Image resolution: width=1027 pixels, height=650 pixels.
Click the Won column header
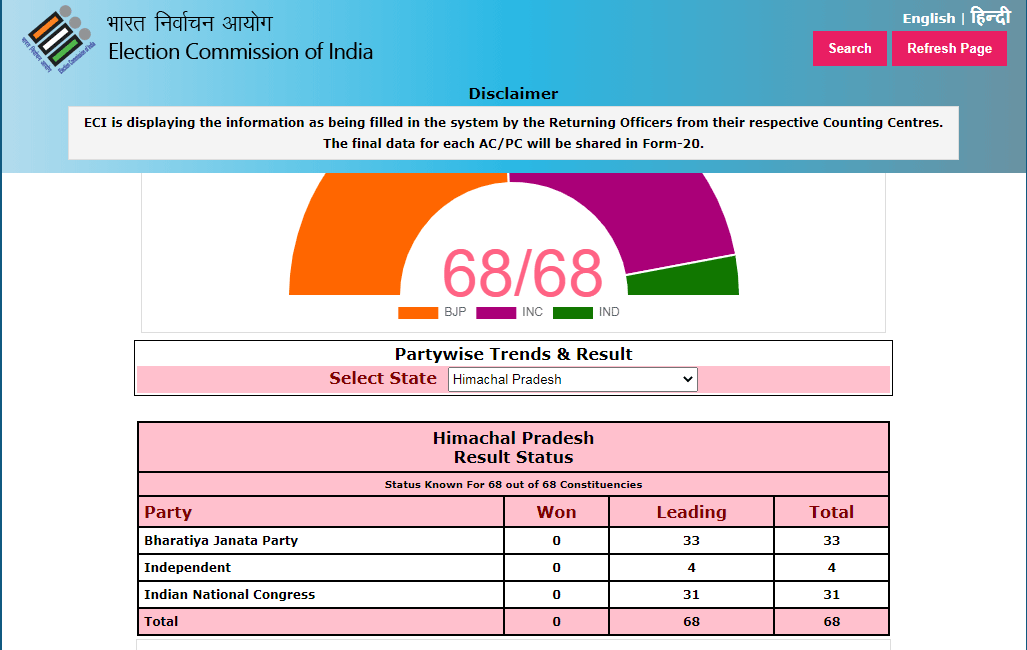556,512
